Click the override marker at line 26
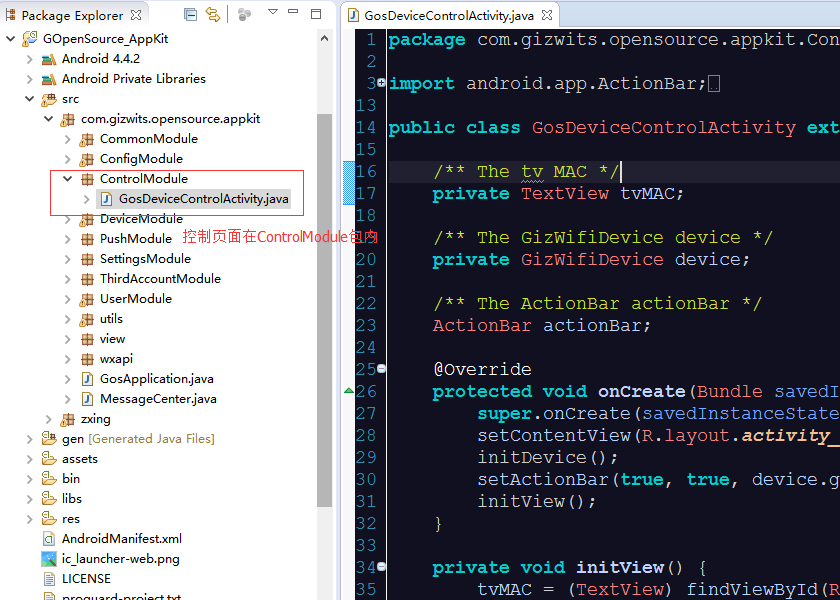Screen dimensions: 840x600 pyautogui.click(x=348, y=391)
